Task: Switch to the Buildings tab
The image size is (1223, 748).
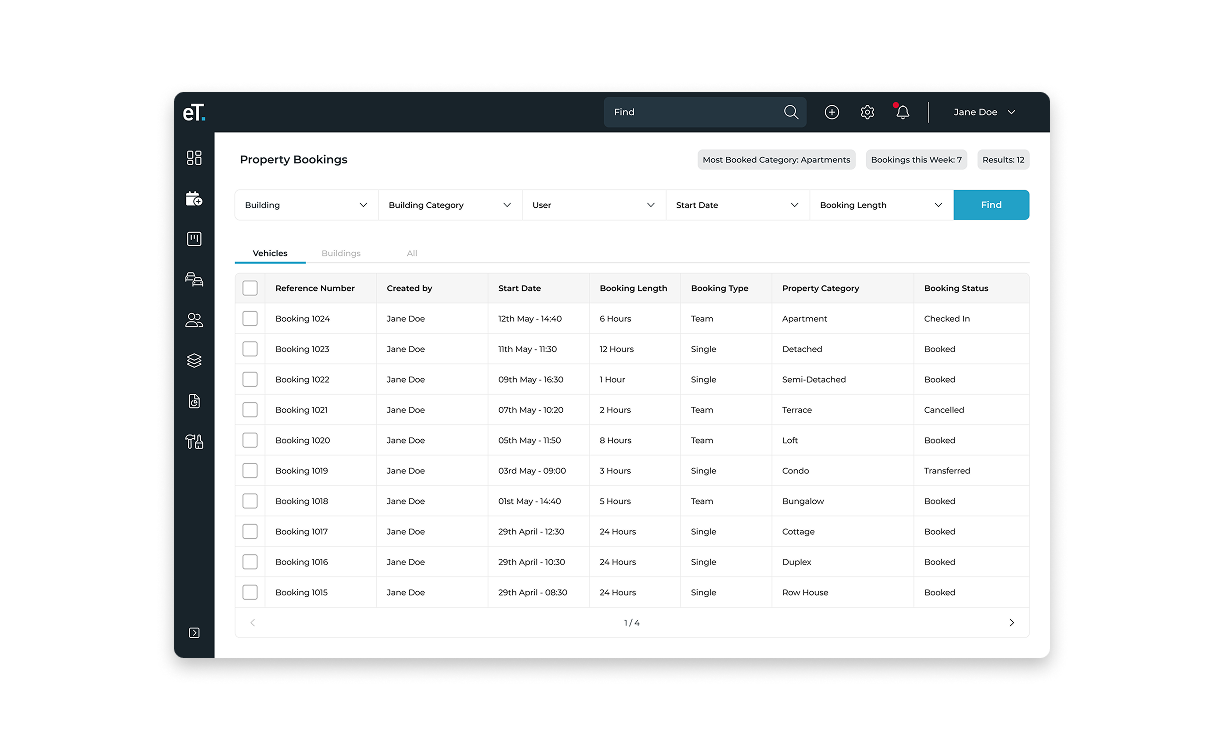Action: (341, 254)
